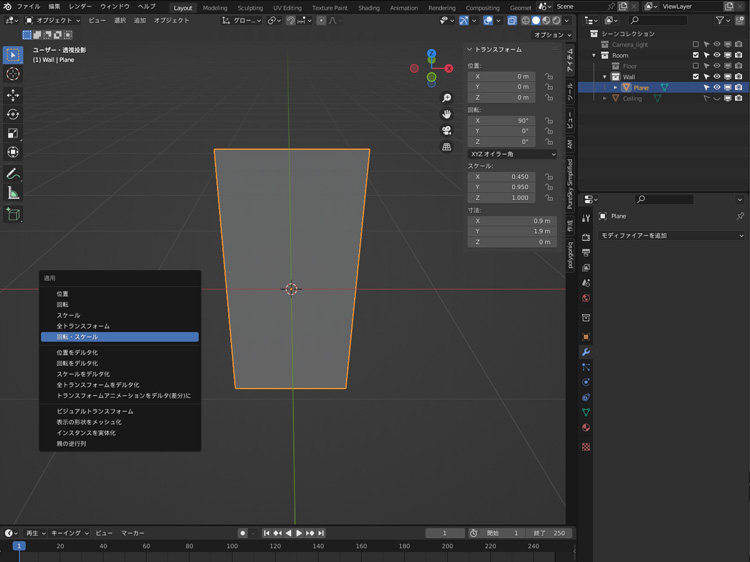Switch perspective/orthographic with the grid icon
Image resolution: width=750 pixels, height=562 pixels.
pos(447,147)
